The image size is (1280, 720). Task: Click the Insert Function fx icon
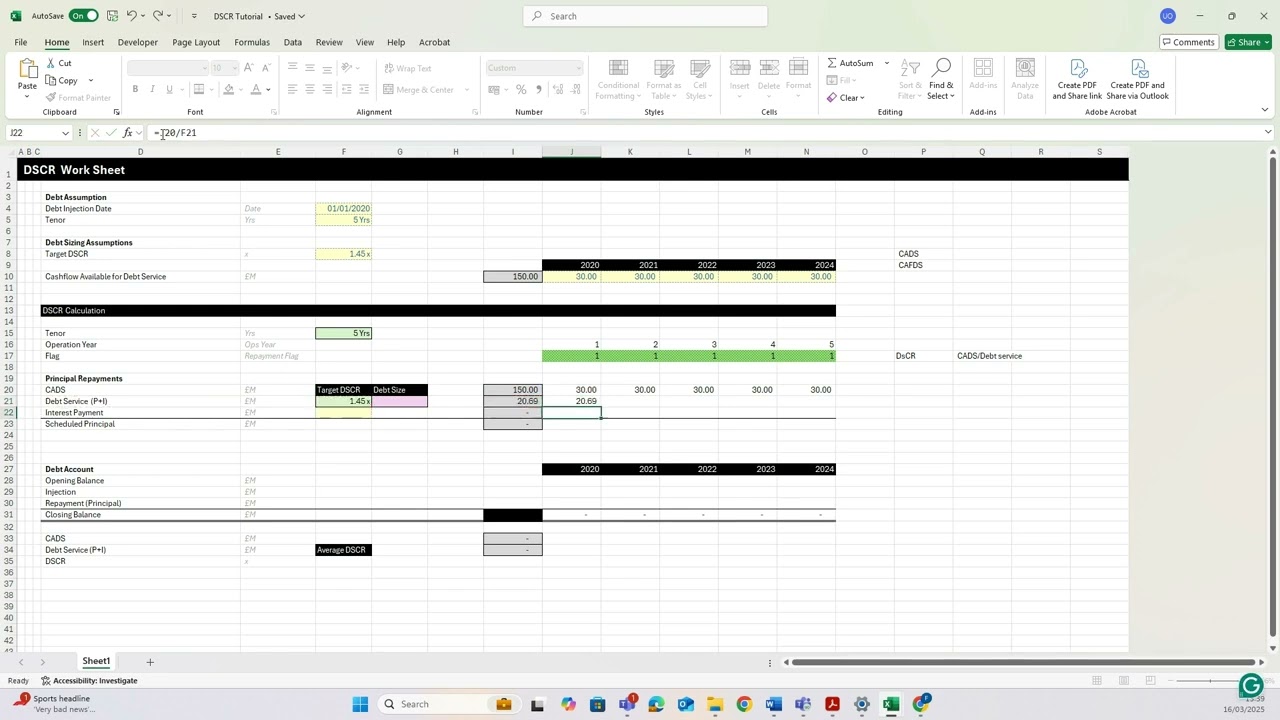(127, 133)
